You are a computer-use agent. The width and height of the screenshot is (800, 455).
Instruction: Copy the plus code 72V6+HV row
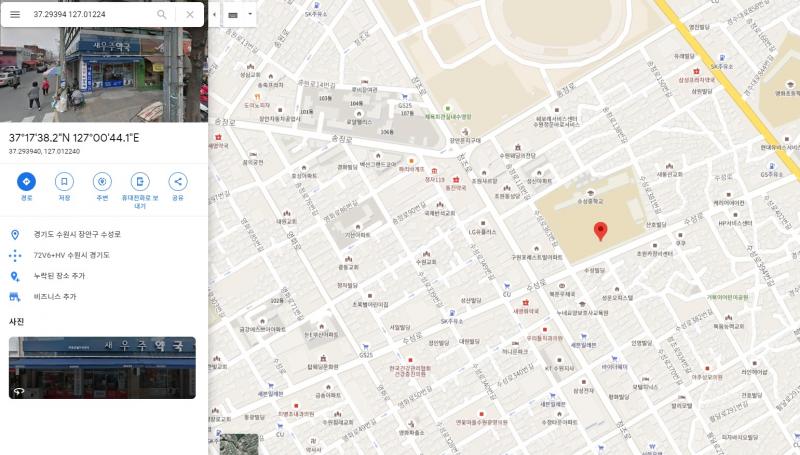click(104, 255)
